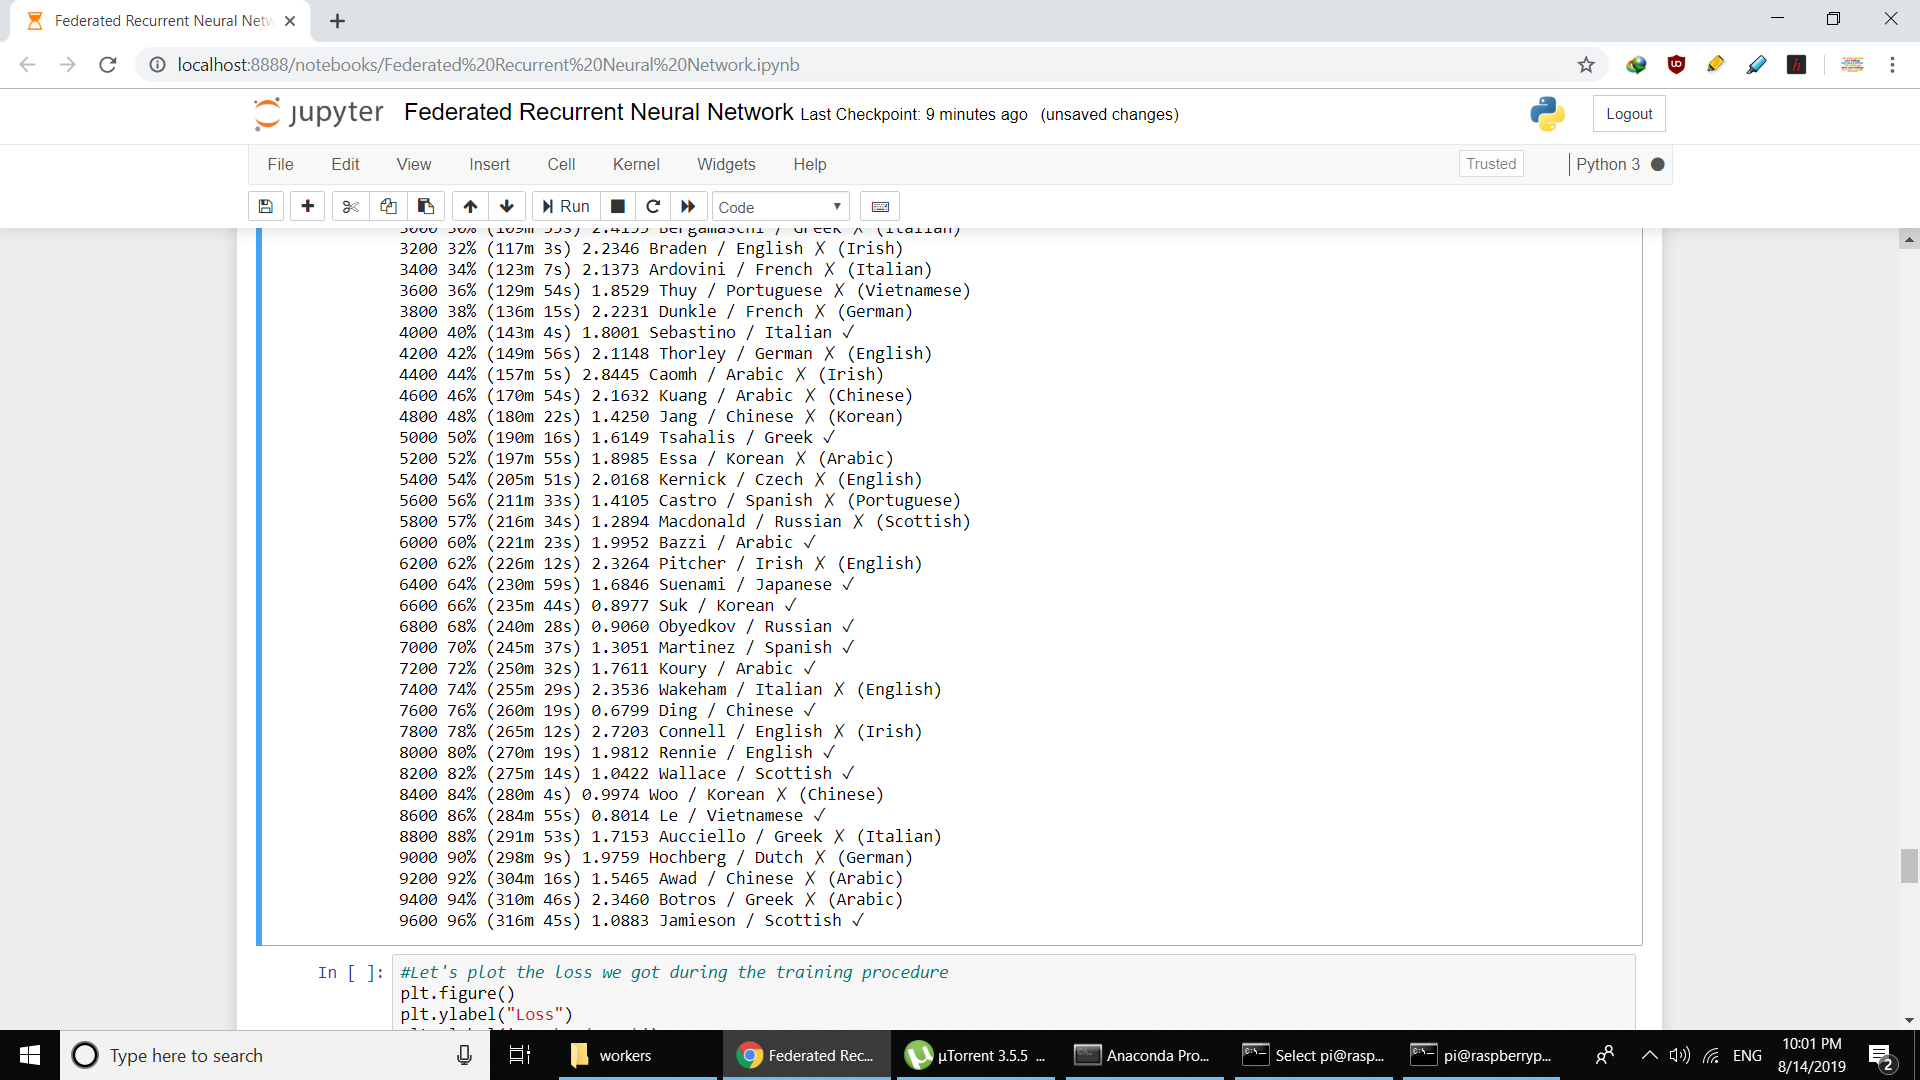Copy selected cells icon

click(388, 207)
